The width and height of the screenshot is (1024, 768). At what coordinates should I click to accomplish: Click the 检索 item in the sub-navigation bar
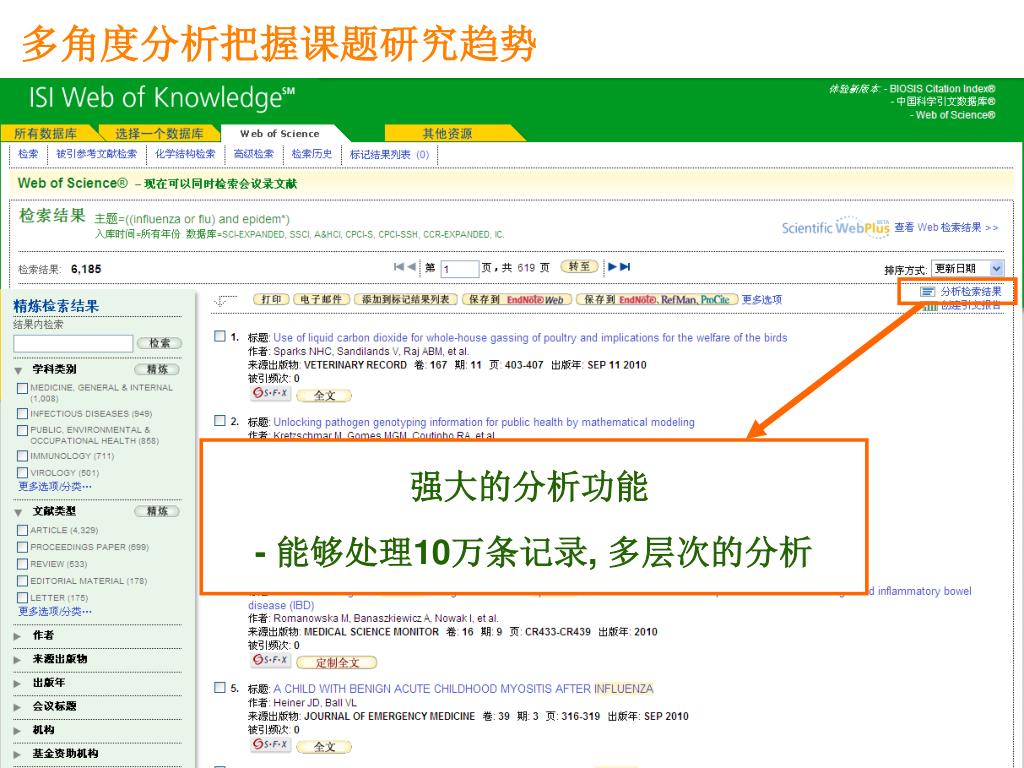point(28,154)
